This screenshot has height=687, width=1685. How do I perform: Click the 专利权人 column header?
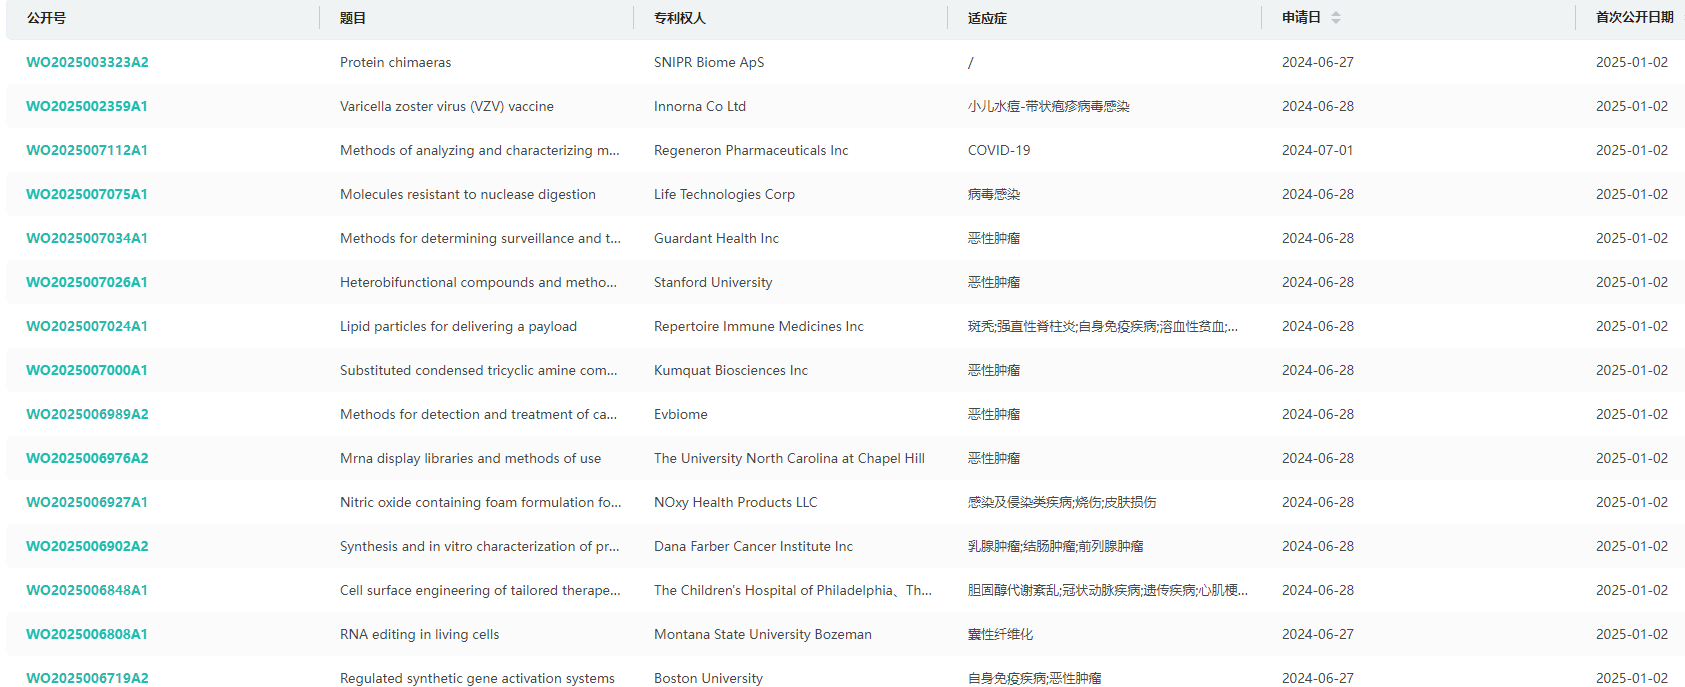680,18
